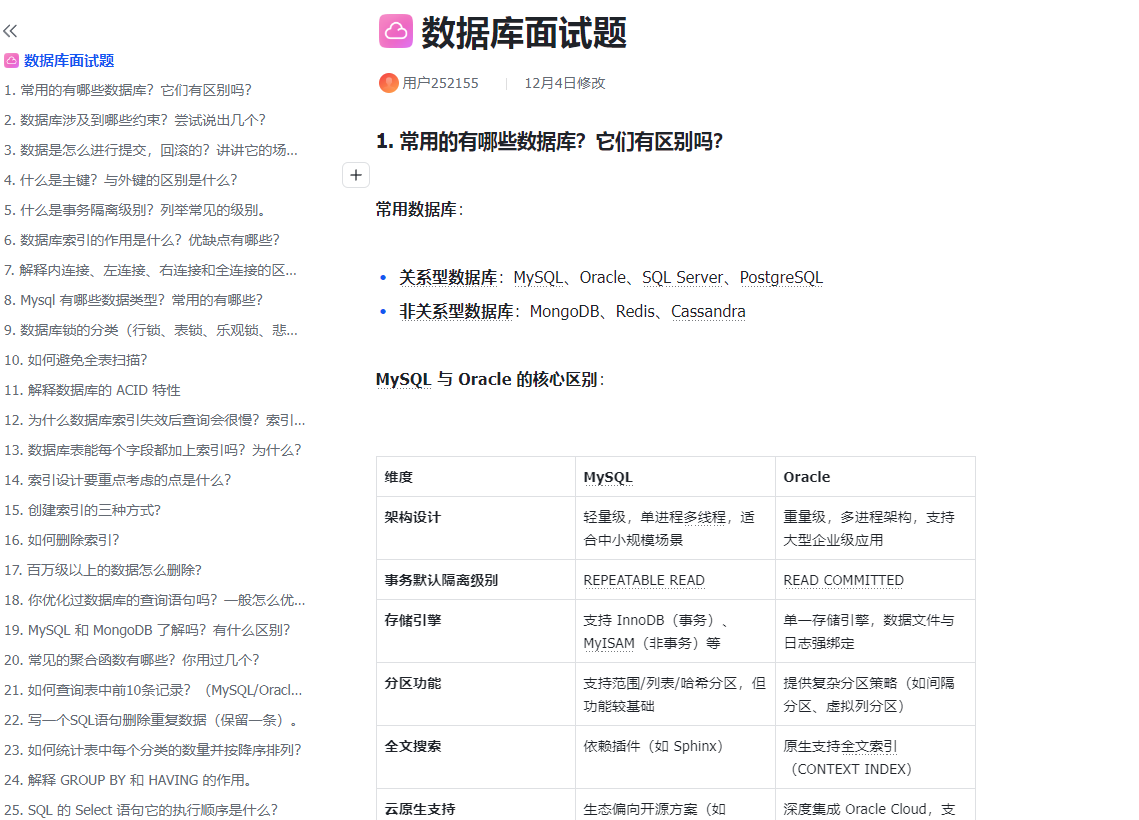This screenshot has width=1139, height=820.
Task: Click the table cell 全文搜索
Action: tap(476, 758)
